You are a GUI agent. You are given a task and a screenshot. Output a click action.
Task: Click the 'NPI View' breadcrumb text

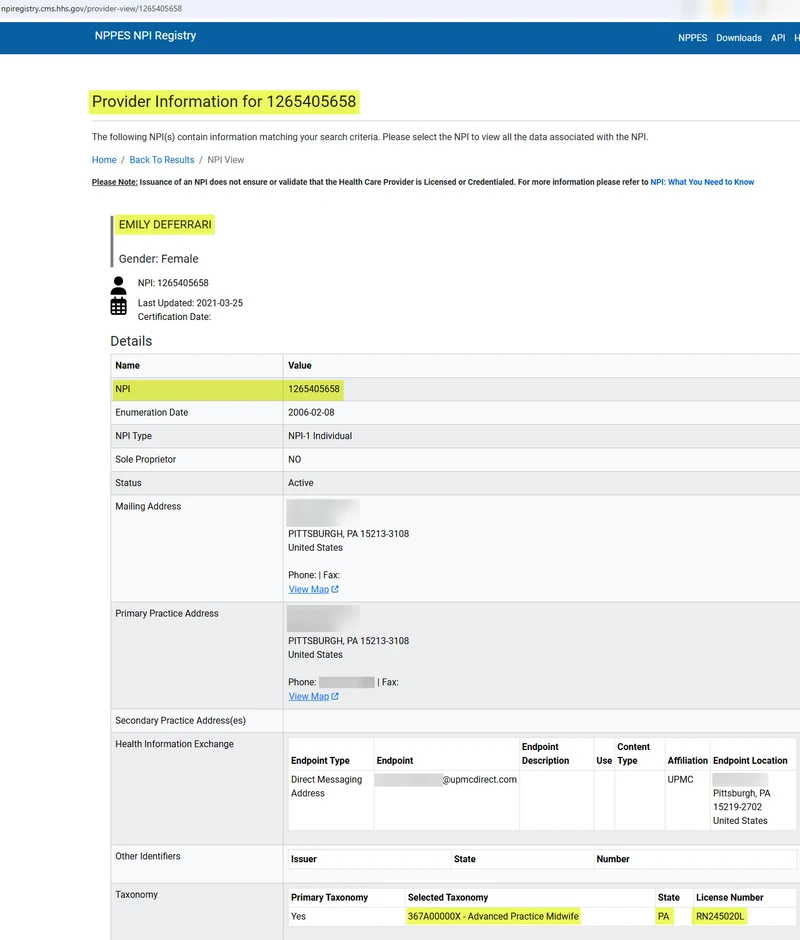(x=225, y=160)
